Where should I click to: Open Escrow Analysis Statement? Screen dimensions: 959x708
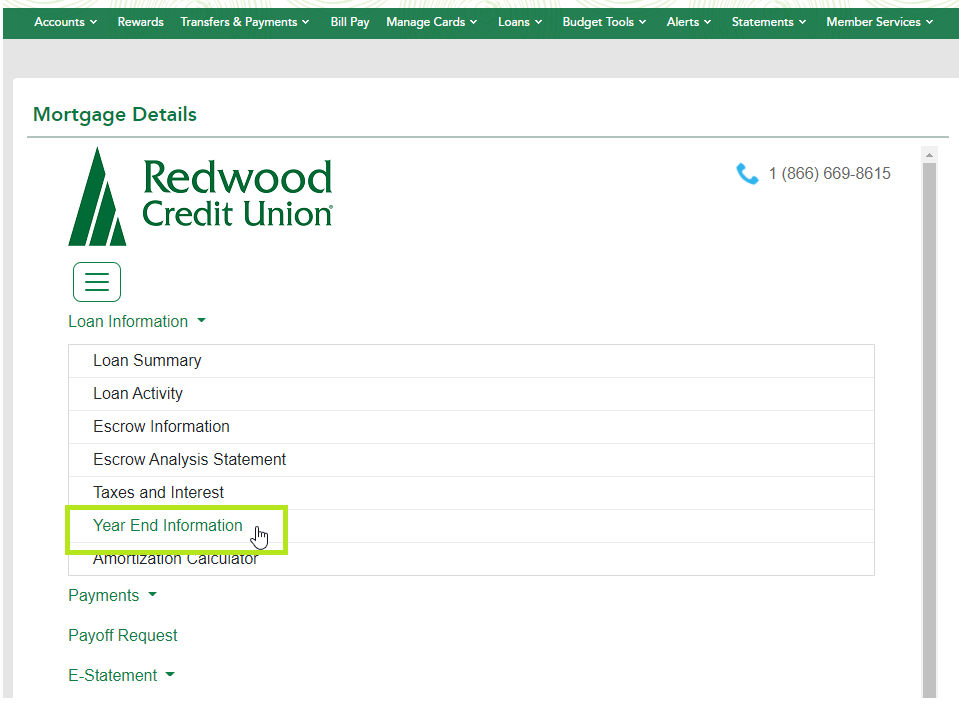[x=471, y=460]
